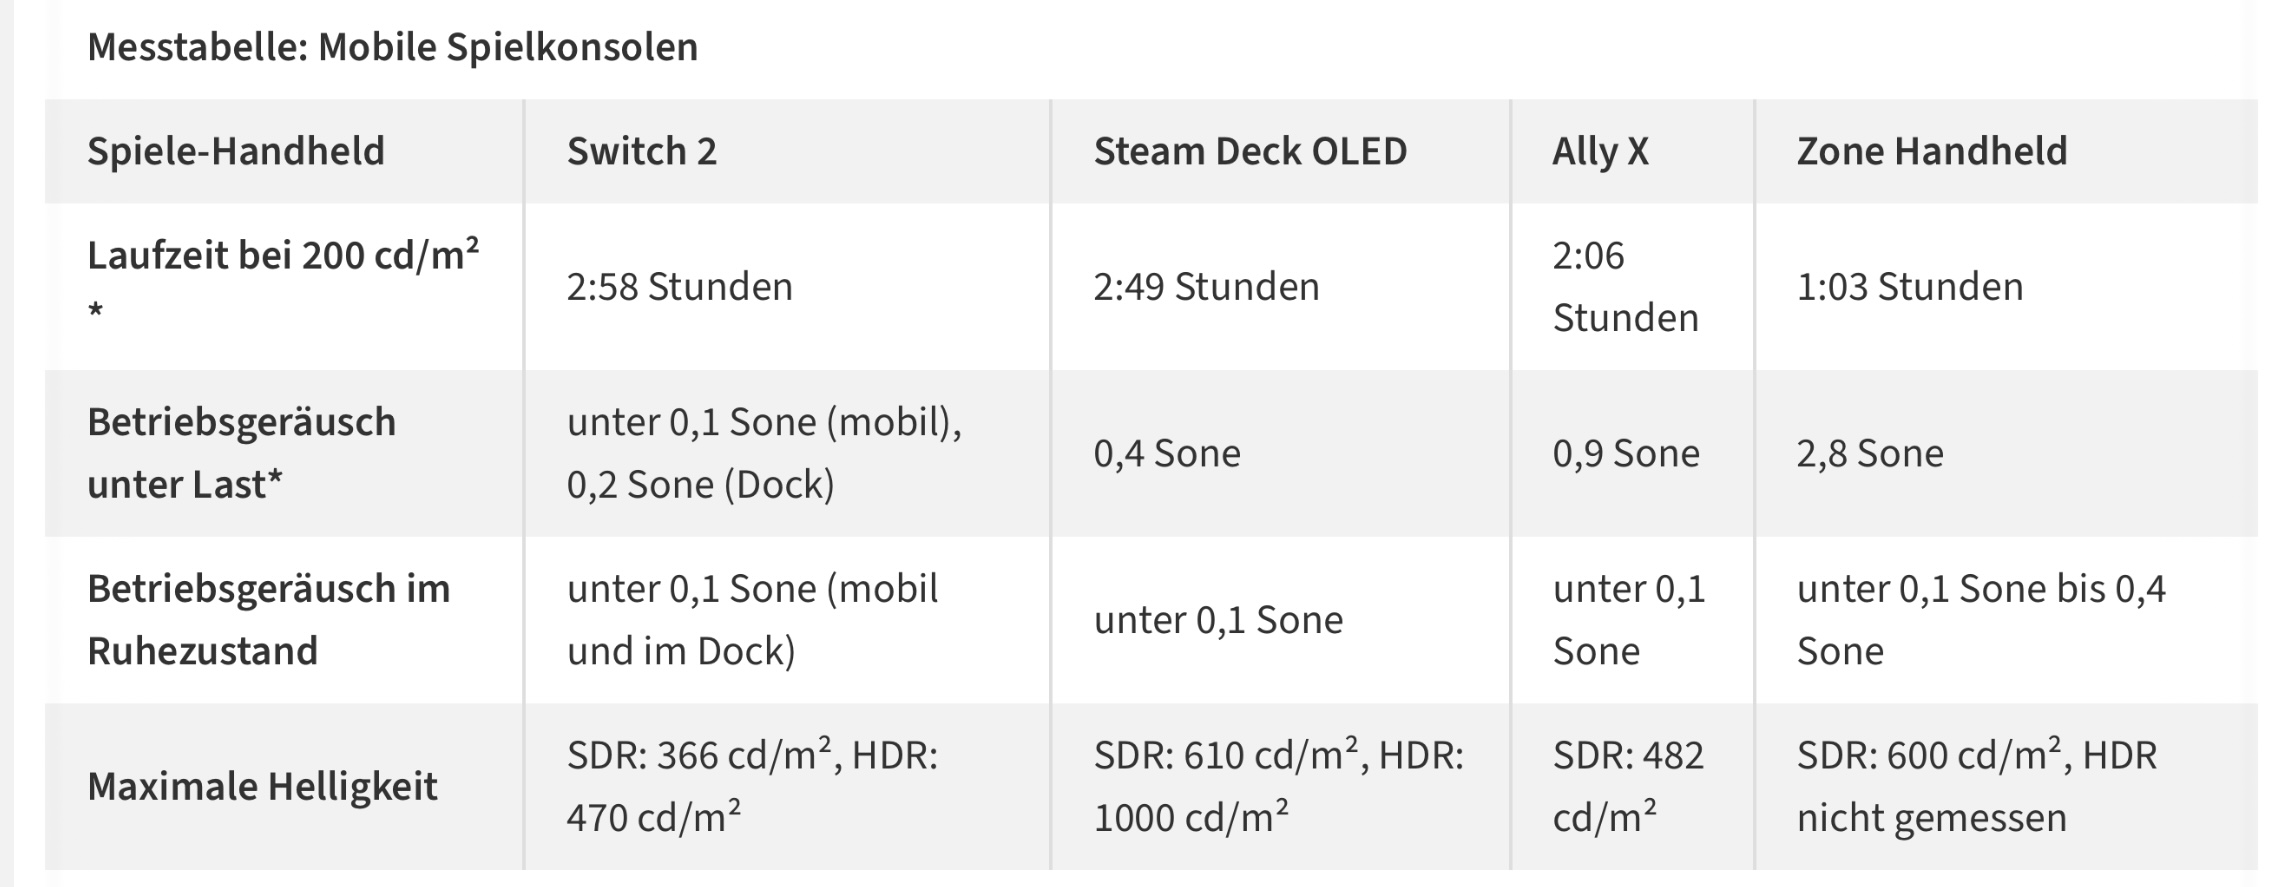This screenshot has width=2278, height=887.
Task: Click the 'Laufzeit bei 200 cd/m²' row label
Action: (283, 286)
